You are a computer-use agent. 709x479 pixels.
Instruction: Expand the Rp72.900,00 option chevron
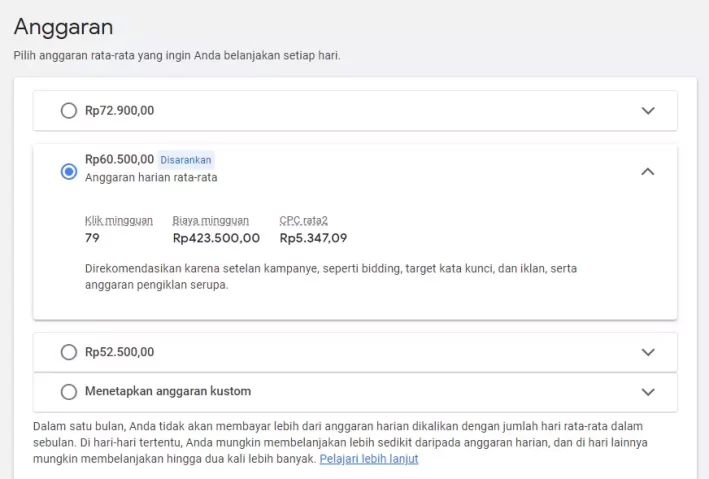[x=648, y=111]
